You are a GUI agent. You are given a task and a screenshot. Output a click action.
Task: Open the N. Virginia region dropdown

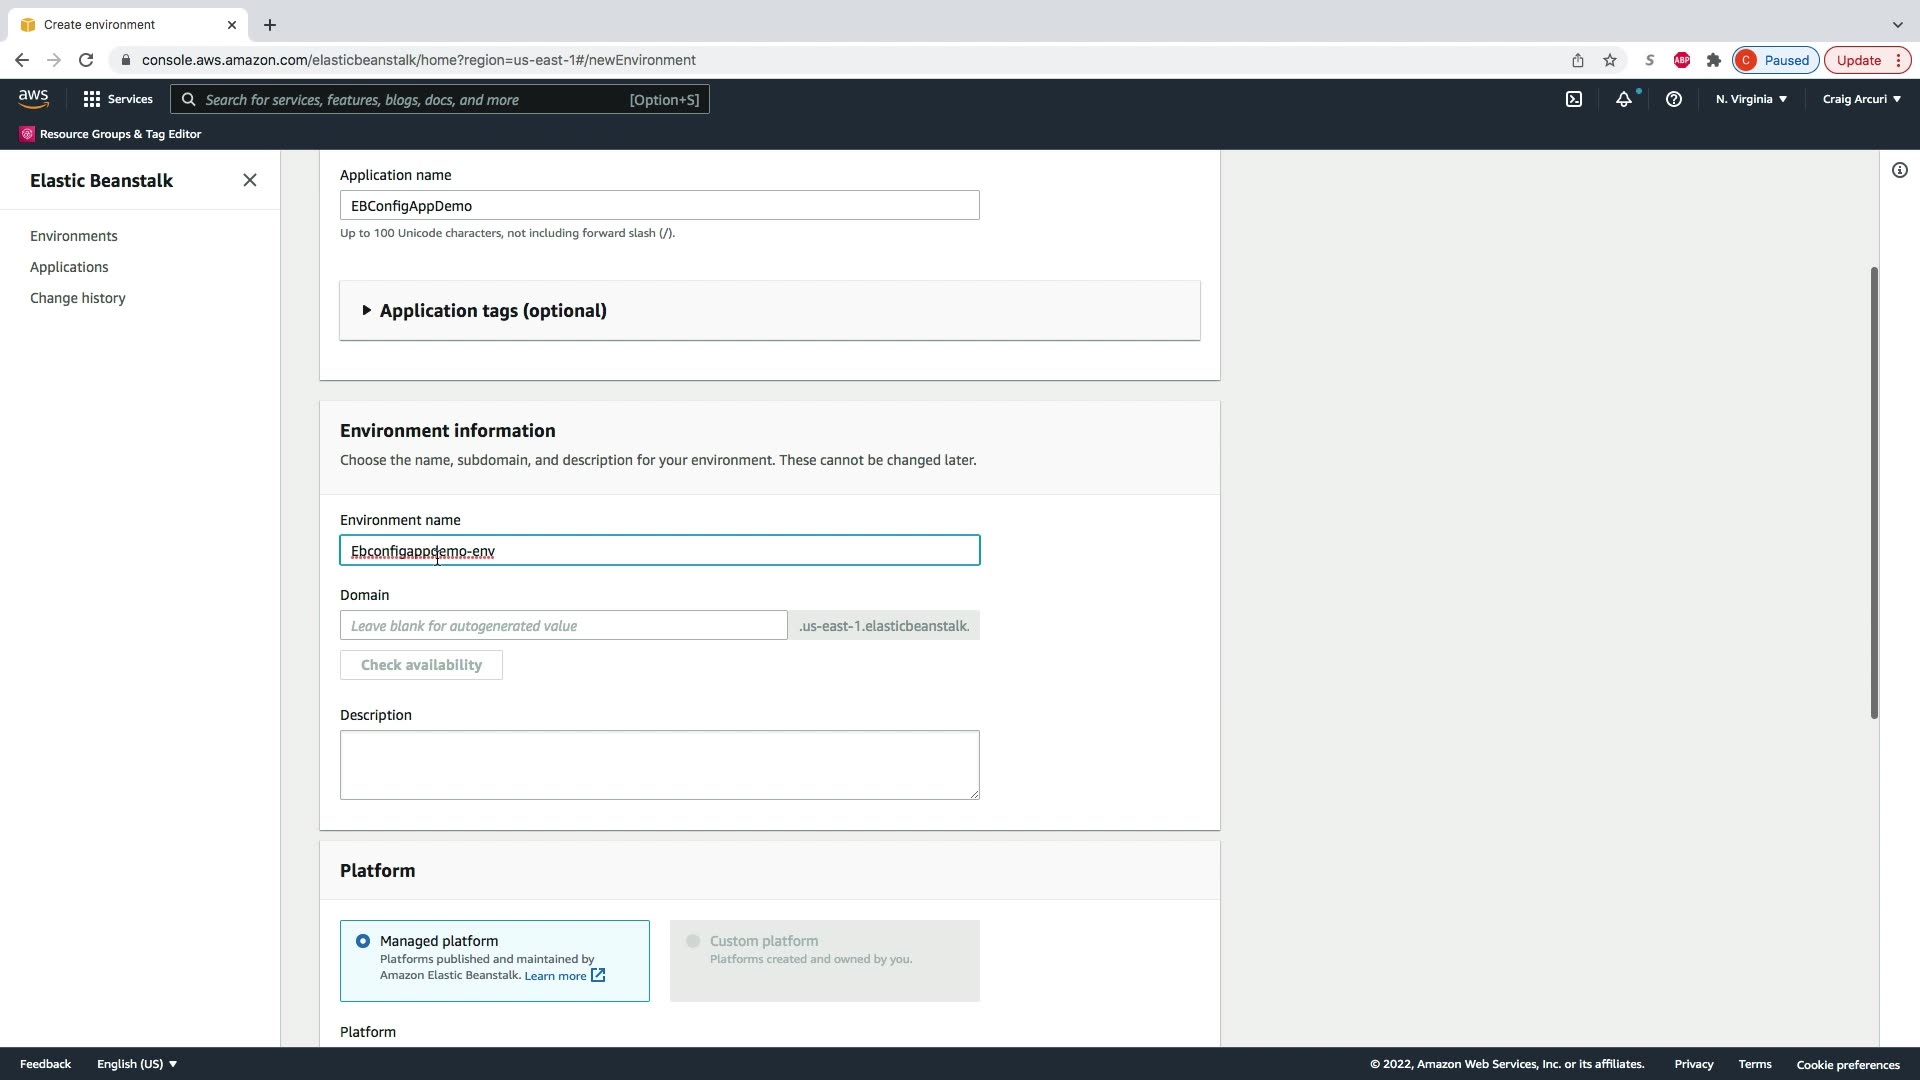coord(1751,99)
